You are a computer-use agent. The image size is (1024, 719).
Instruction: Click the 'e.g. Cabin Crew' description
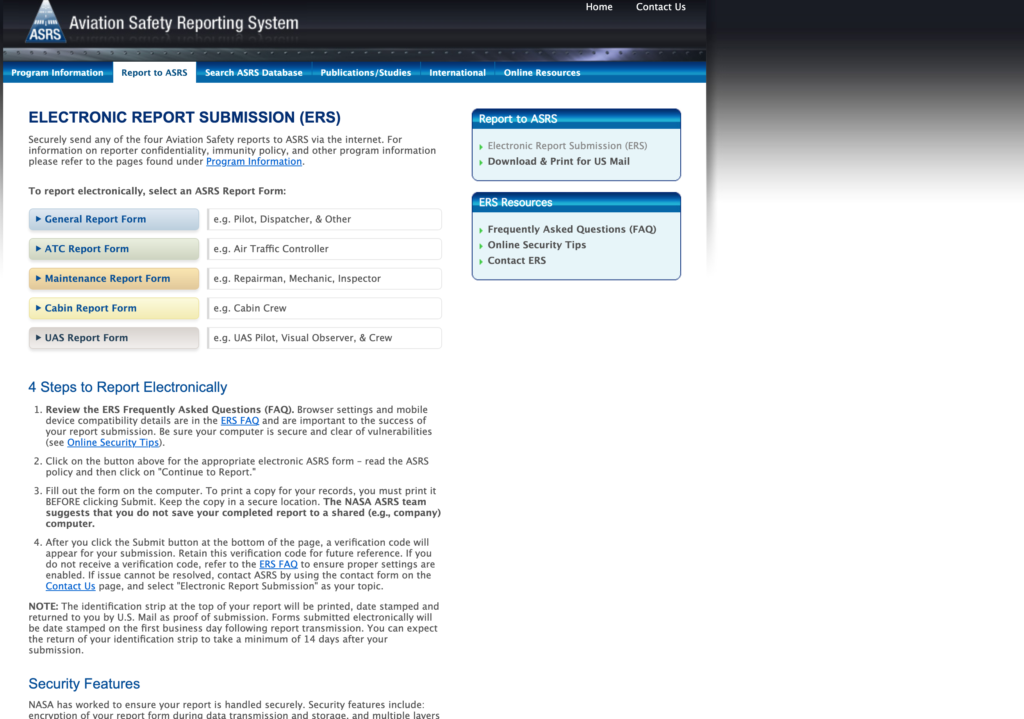(x=325, y=308)
